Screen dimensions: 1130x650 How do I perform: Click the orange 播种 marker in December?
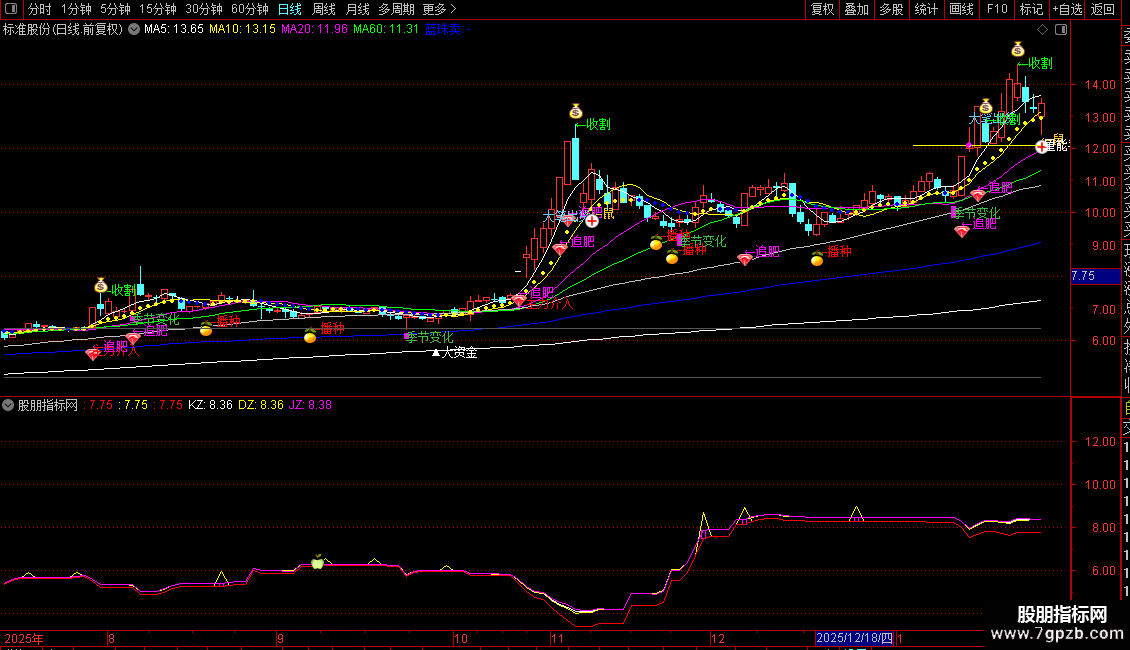817,259
